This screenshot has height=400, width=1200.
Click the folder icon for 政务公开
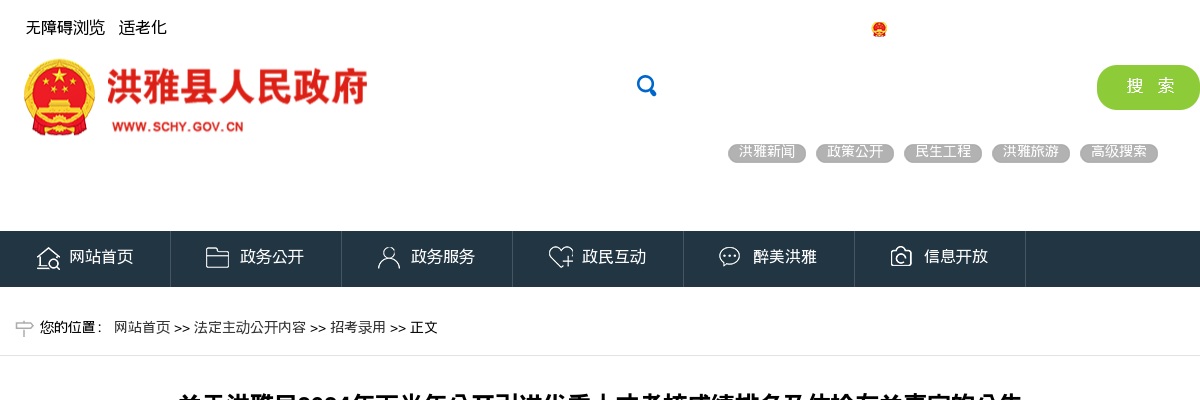(x=217, y=257)
